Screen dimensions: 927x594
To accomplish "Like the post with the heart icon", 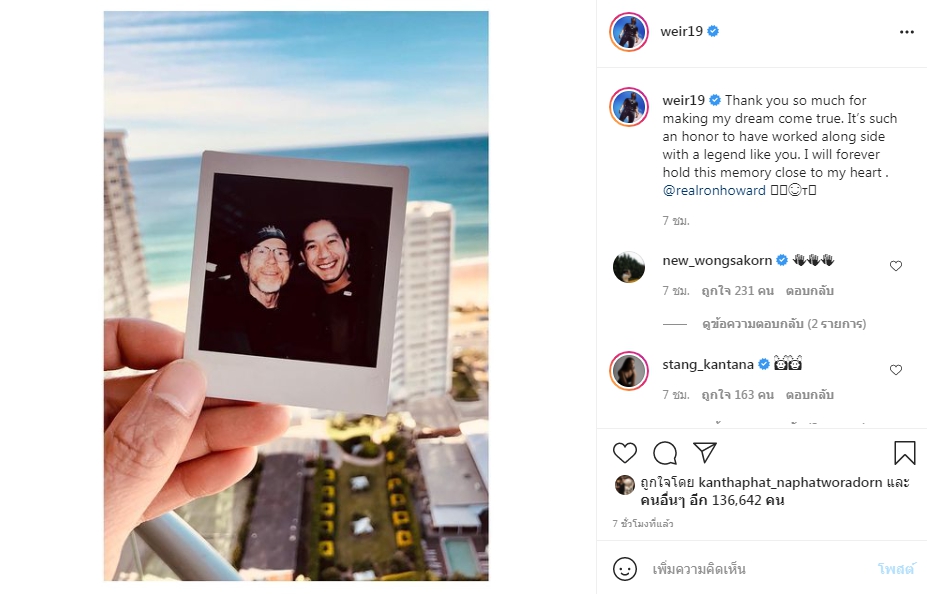I will [x=624, y=453].
